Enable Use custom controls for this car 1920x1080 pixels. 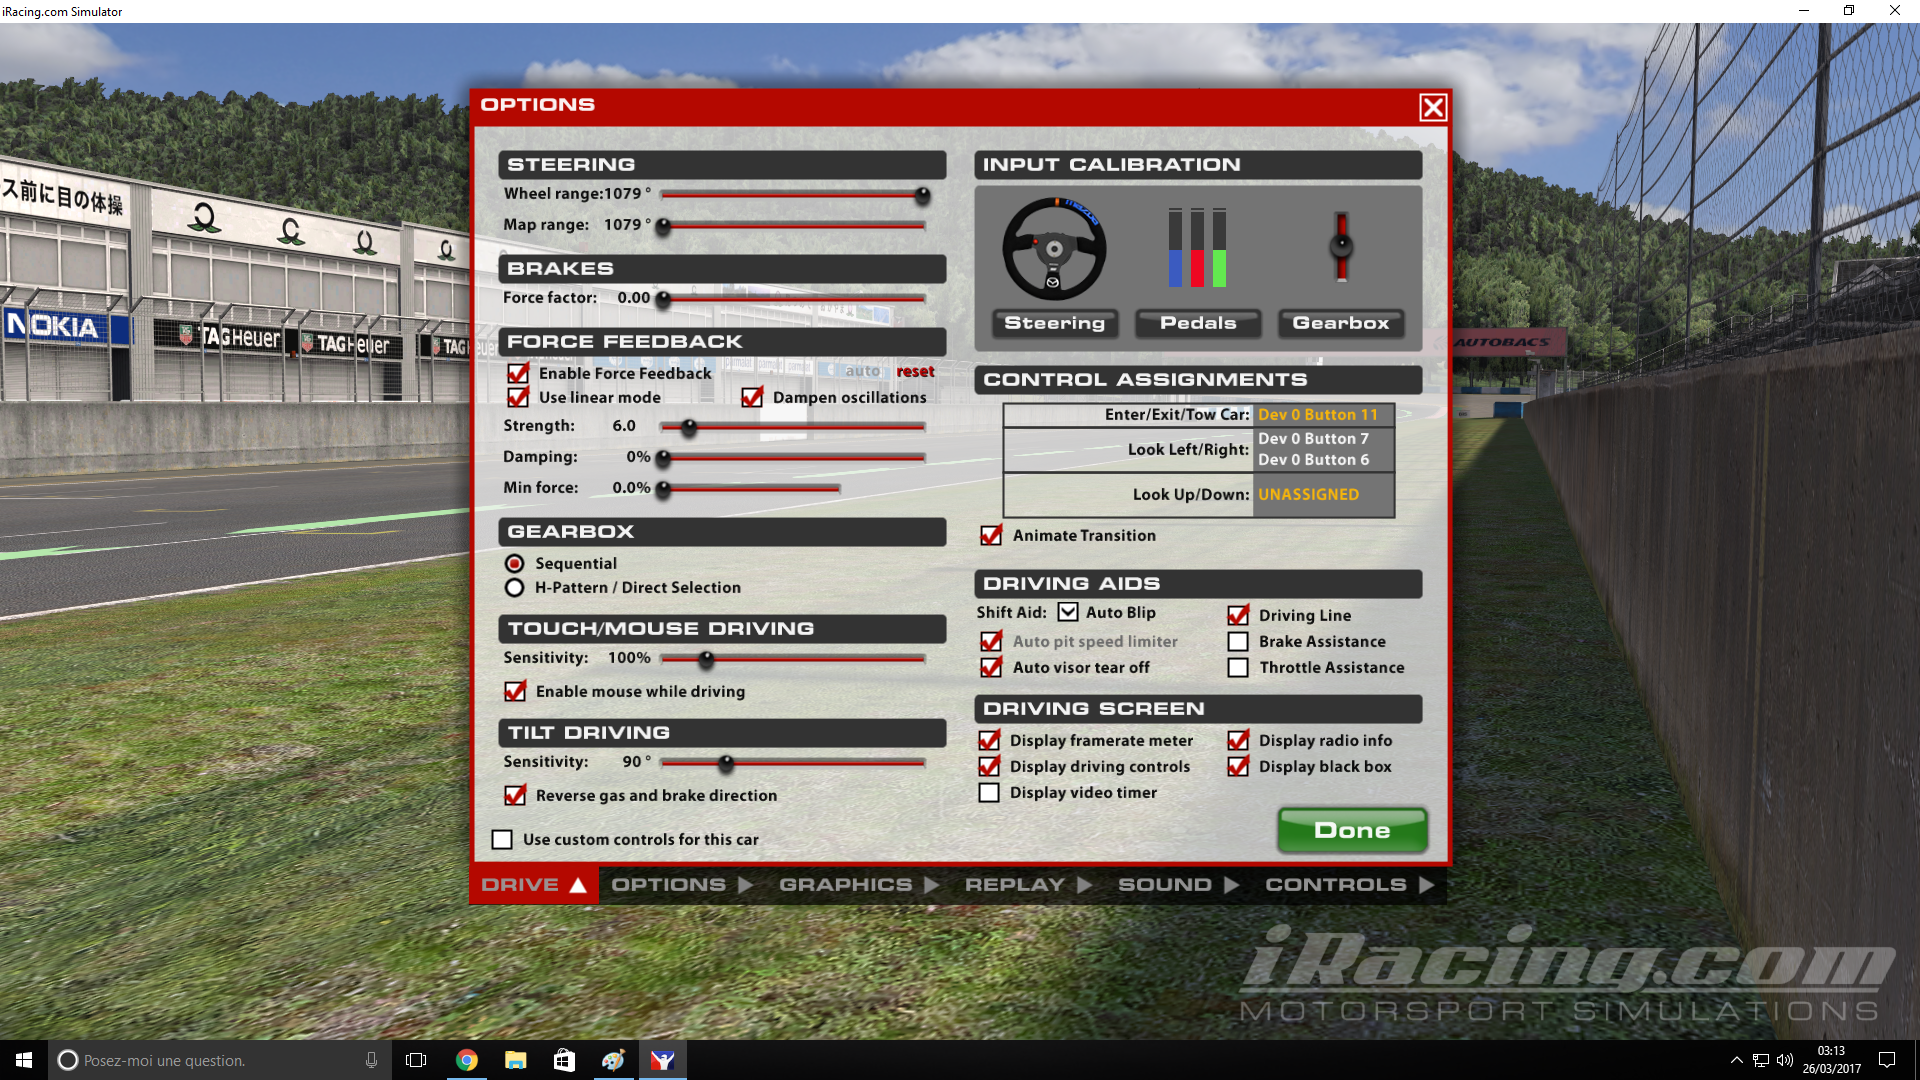click(x=502, y=839)
